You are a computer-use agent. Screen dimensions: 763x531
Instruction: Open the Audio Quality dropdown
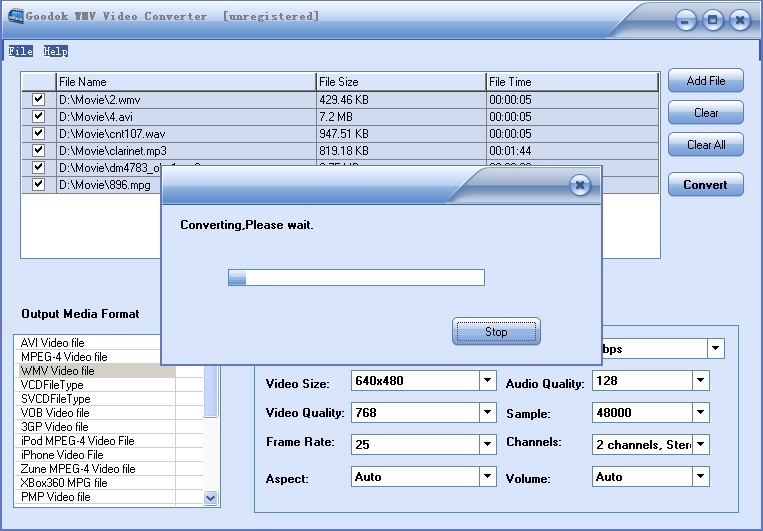coord(700,381)
